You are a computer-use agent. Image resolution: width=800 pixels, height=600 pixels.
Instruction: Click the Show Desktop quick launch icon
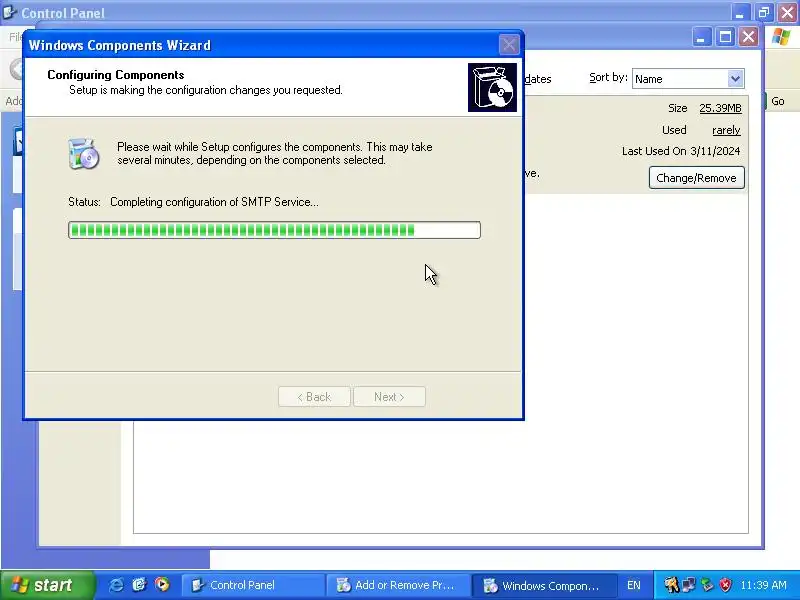[x=139, y=585]
